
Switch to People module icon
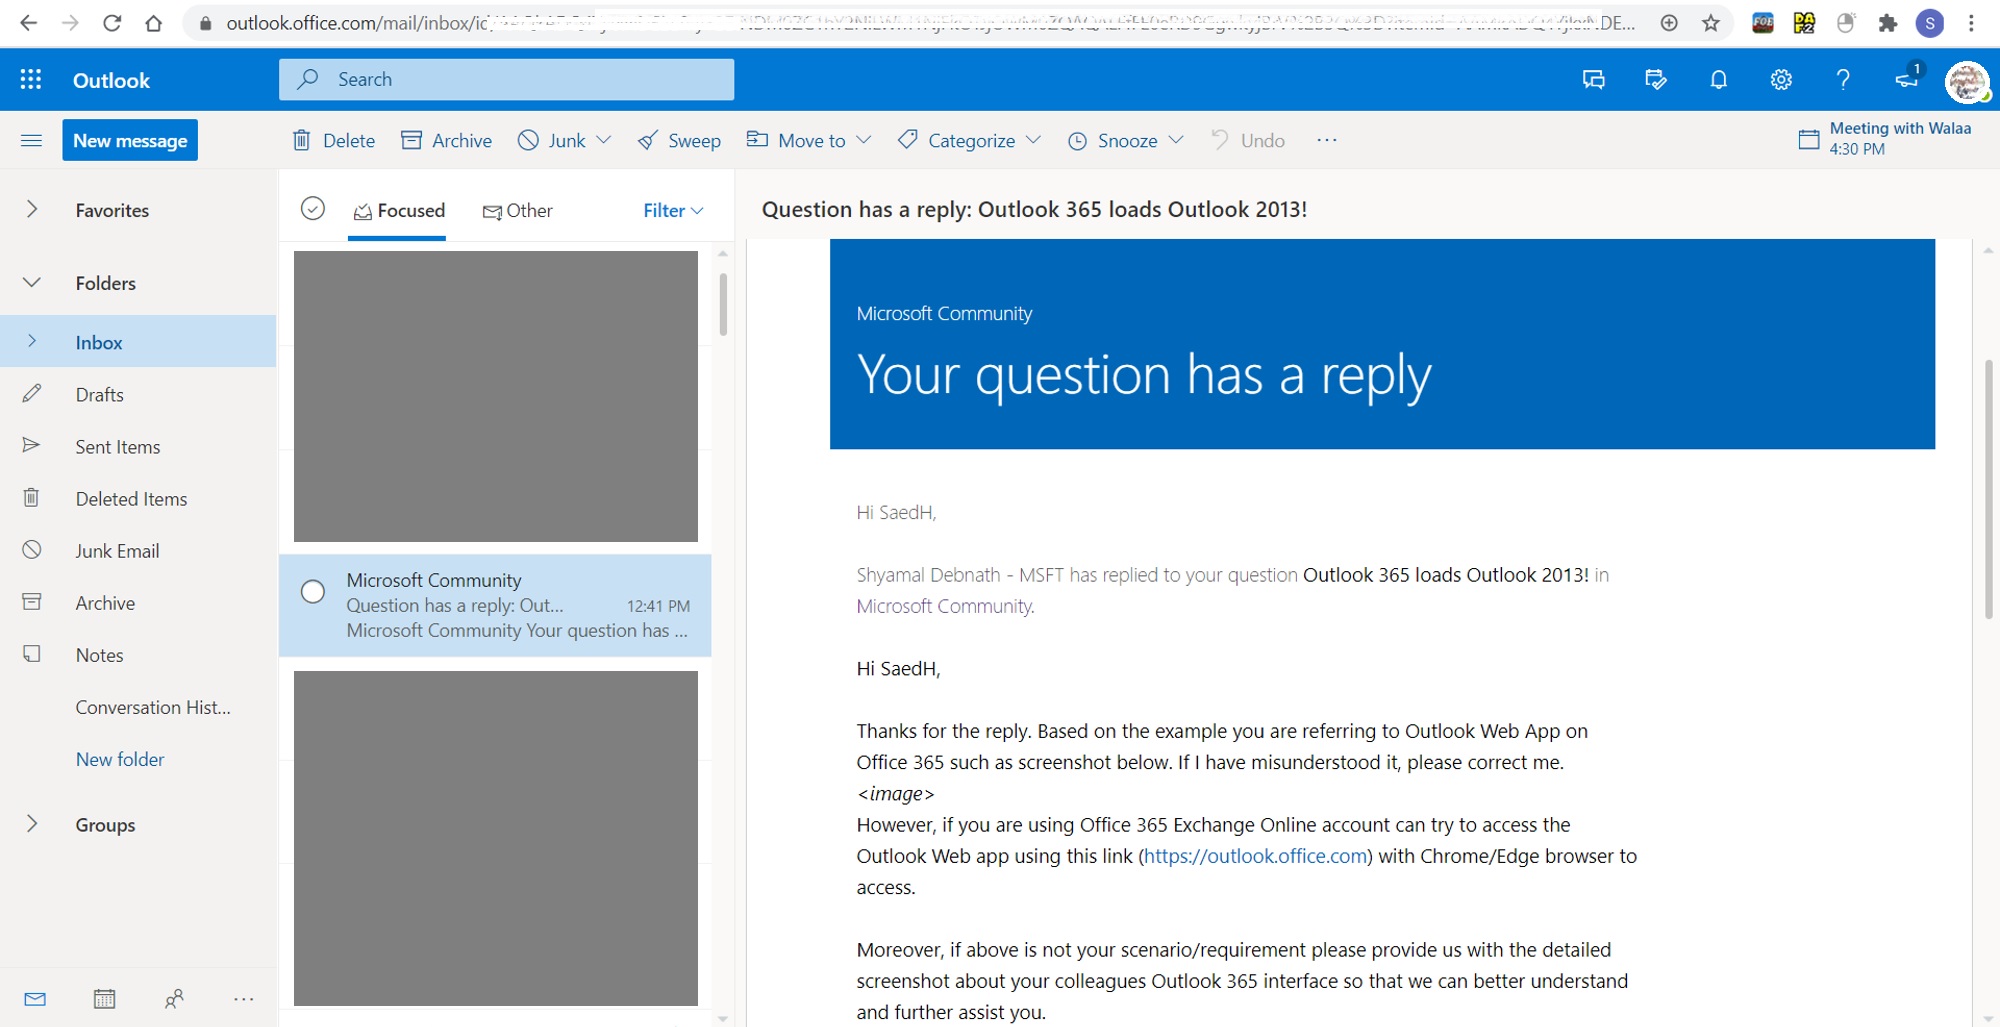[x=174, y=999]
